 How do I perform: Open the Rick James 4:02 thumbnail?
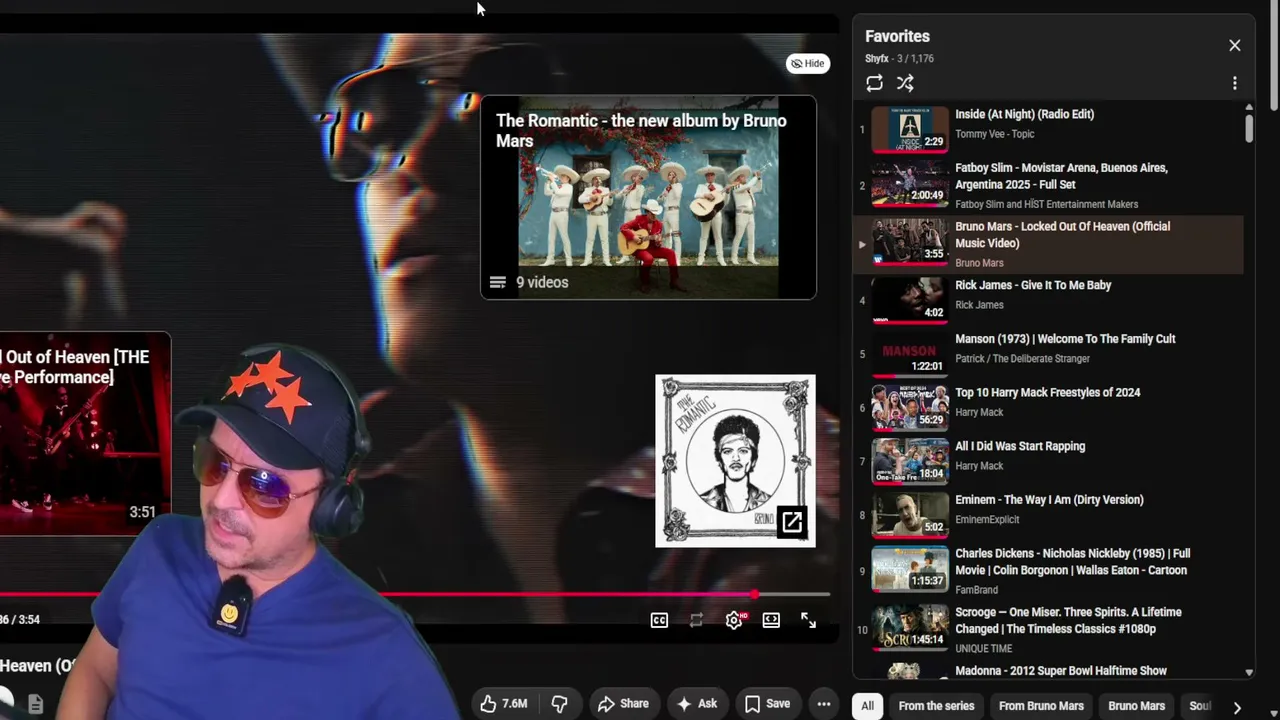[x=910, y=300]
